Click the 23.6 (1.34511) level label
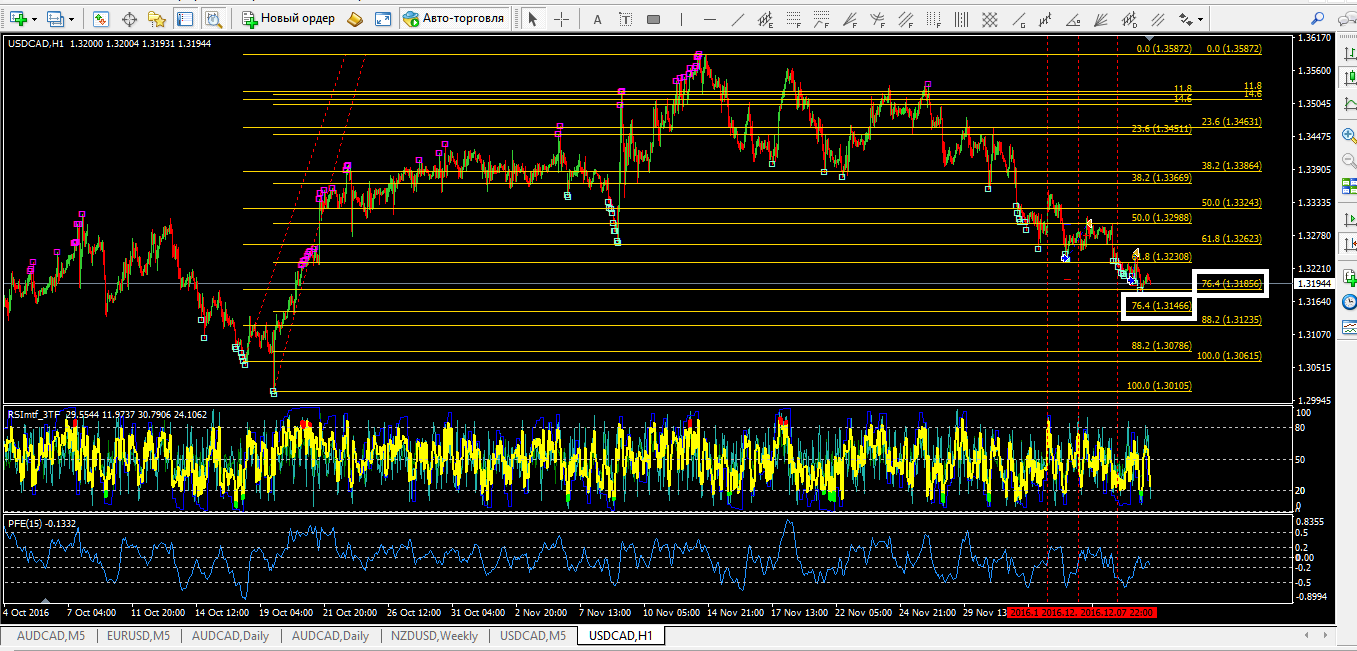Screen dimensions: 1357x651 pos(1161,129)
